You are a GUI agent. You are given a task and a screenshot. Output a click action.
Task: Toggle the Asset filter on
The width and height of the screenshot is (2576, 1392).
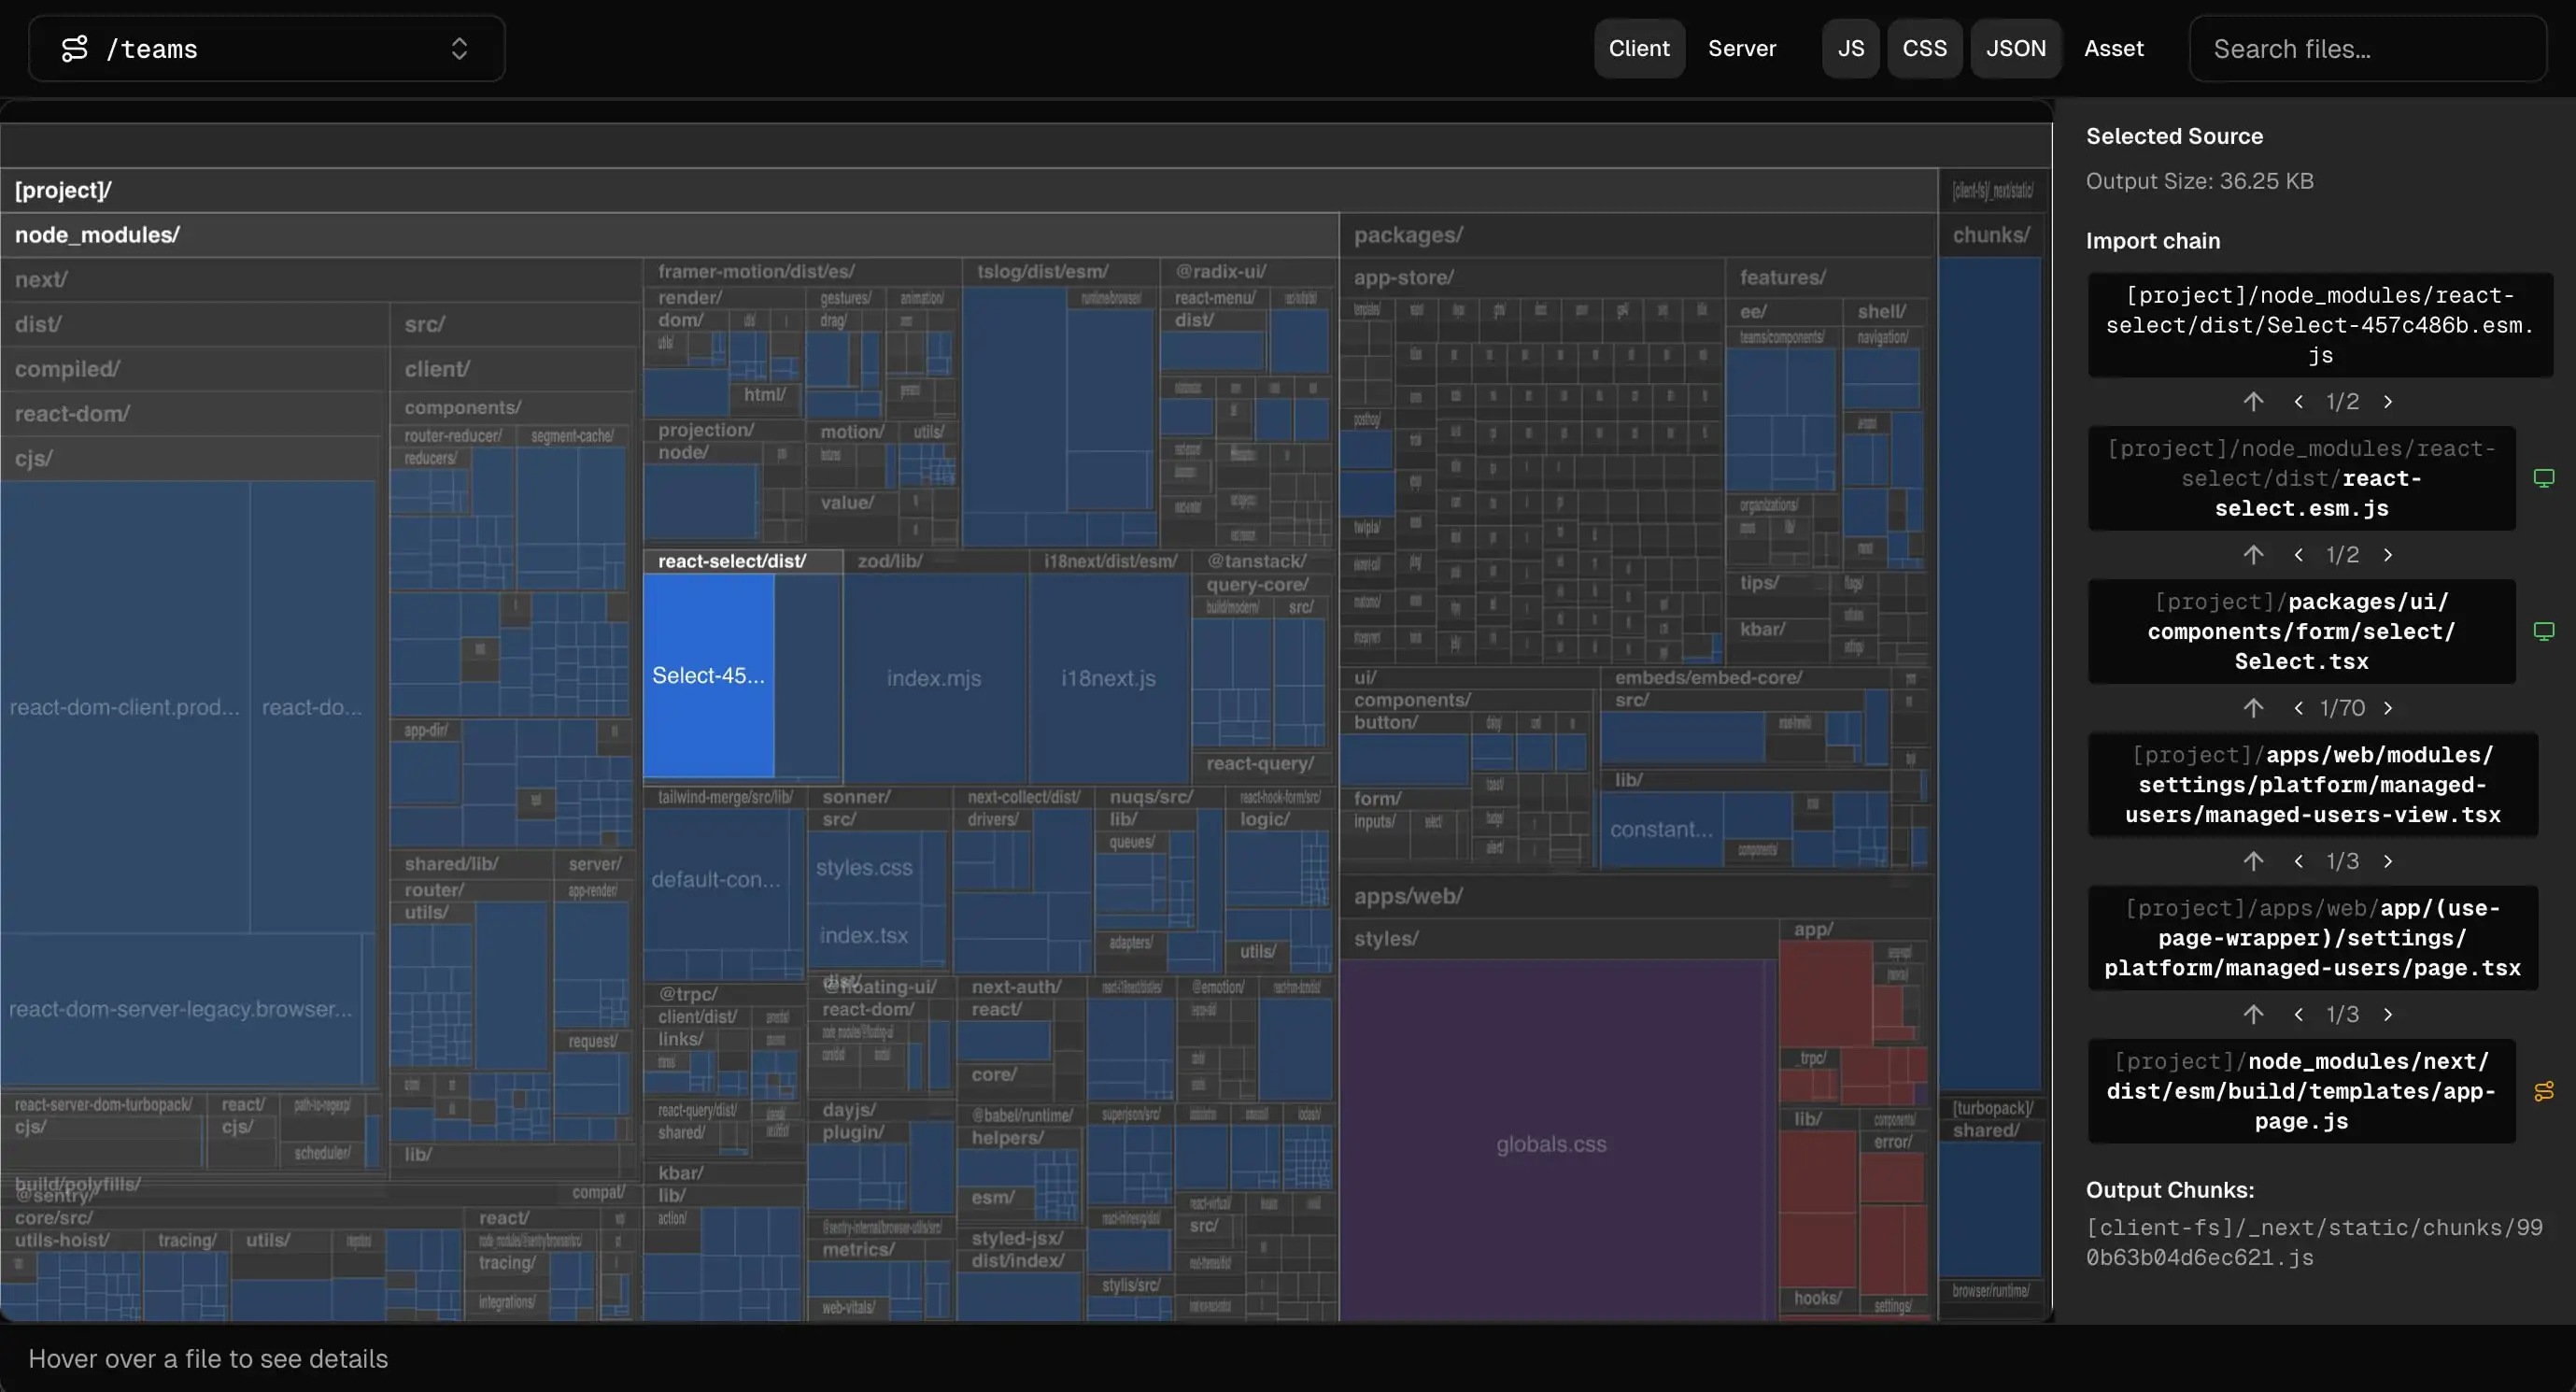2113,48
